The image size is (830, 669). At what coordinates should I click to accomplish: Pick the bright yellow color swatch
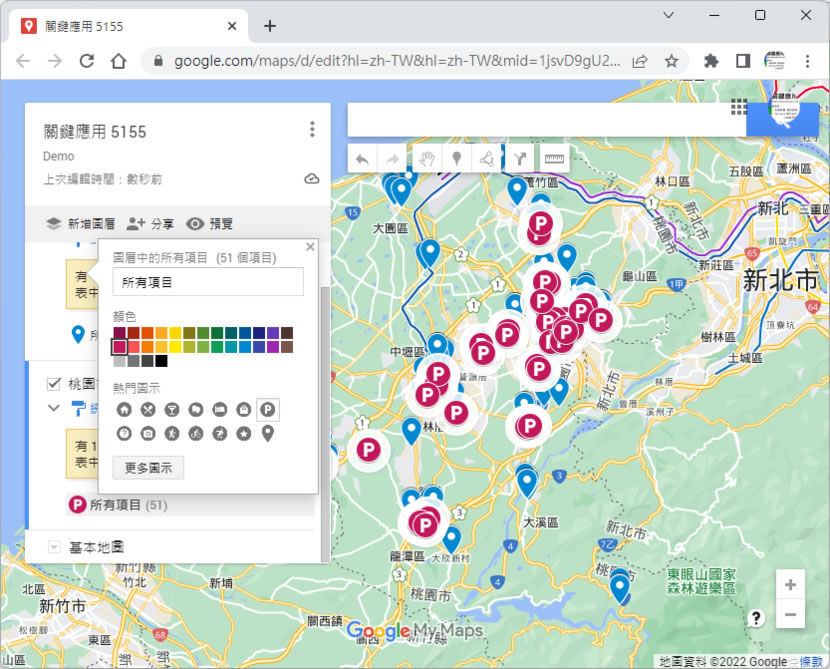pos(175,347)
